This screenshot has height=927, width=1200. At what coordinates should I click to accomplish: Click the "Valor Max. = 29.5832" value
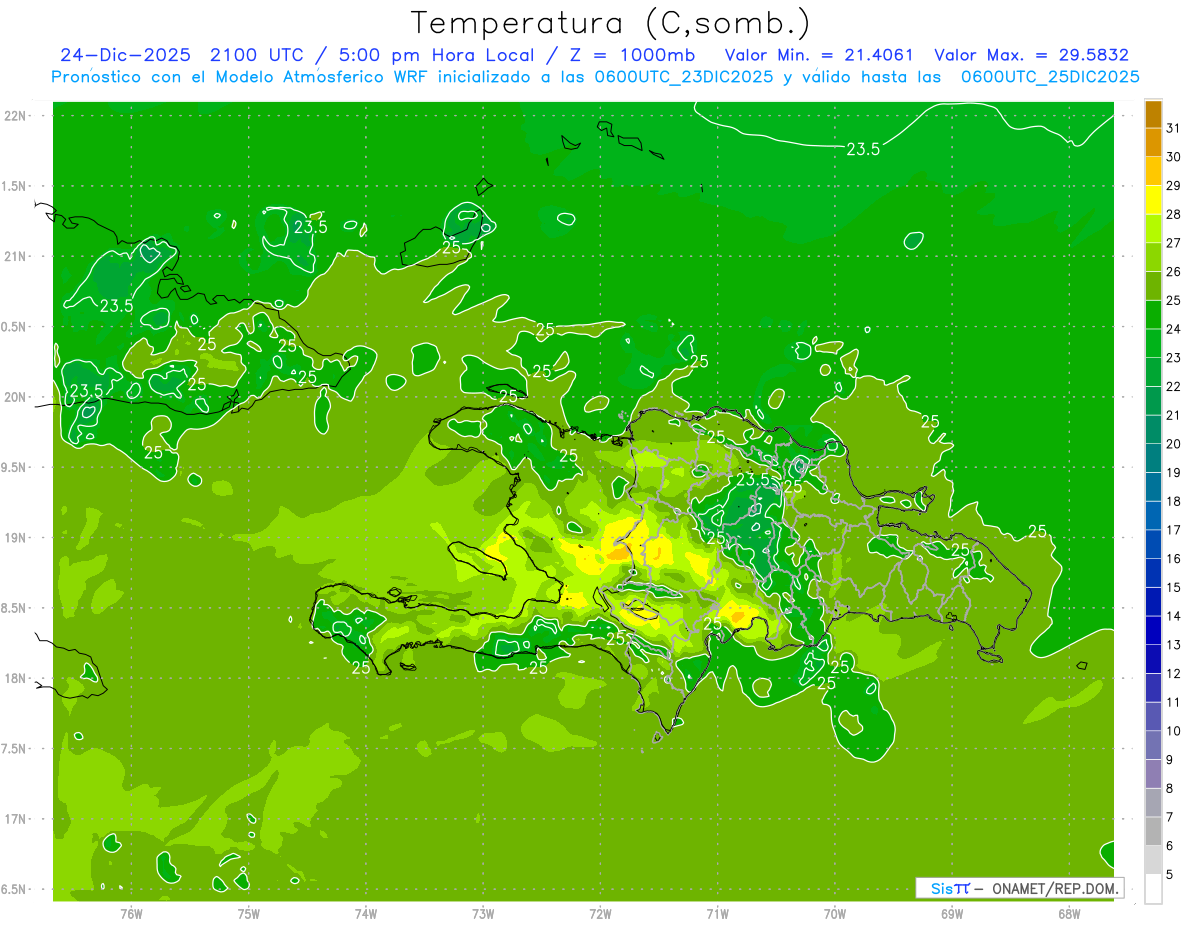(x=1032, y=55)
